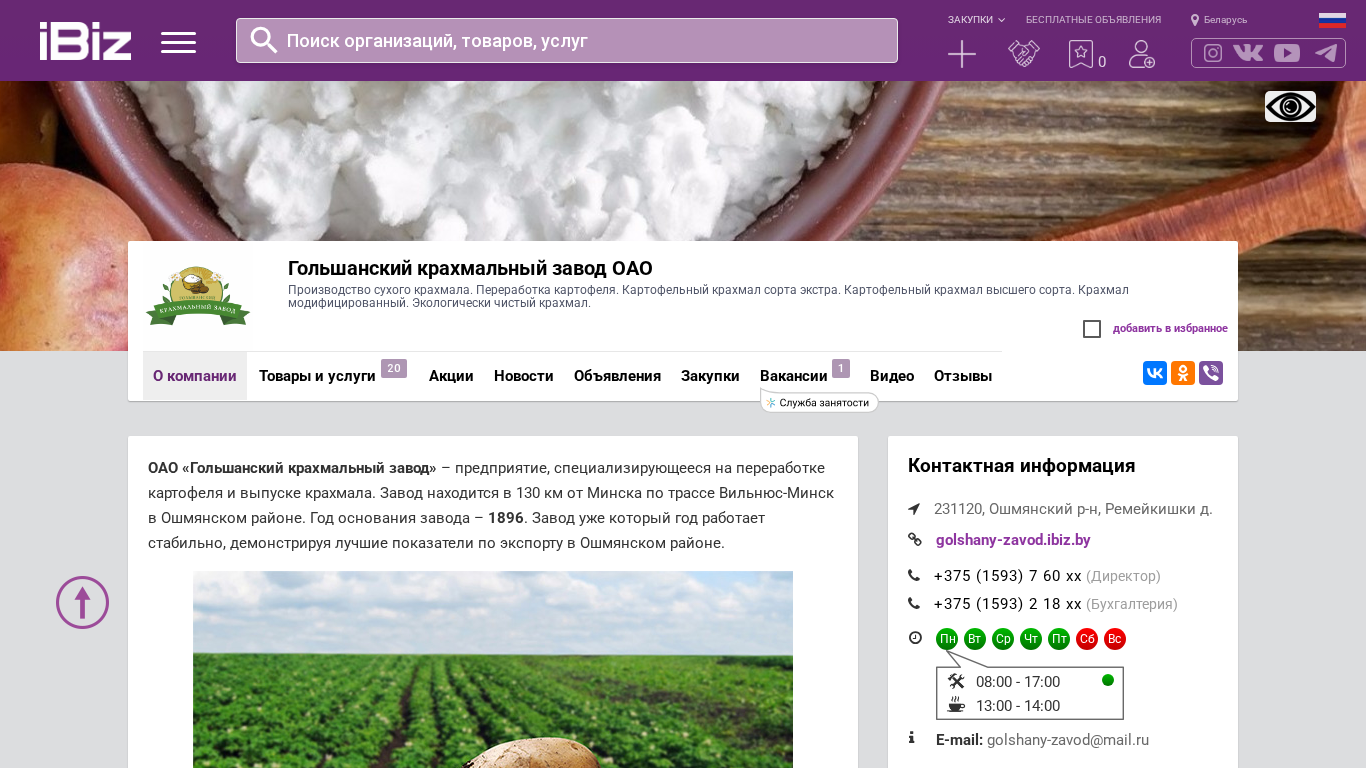Click the plus add icon in header
The image size is (1366, 768).
[x=962, y=54]
